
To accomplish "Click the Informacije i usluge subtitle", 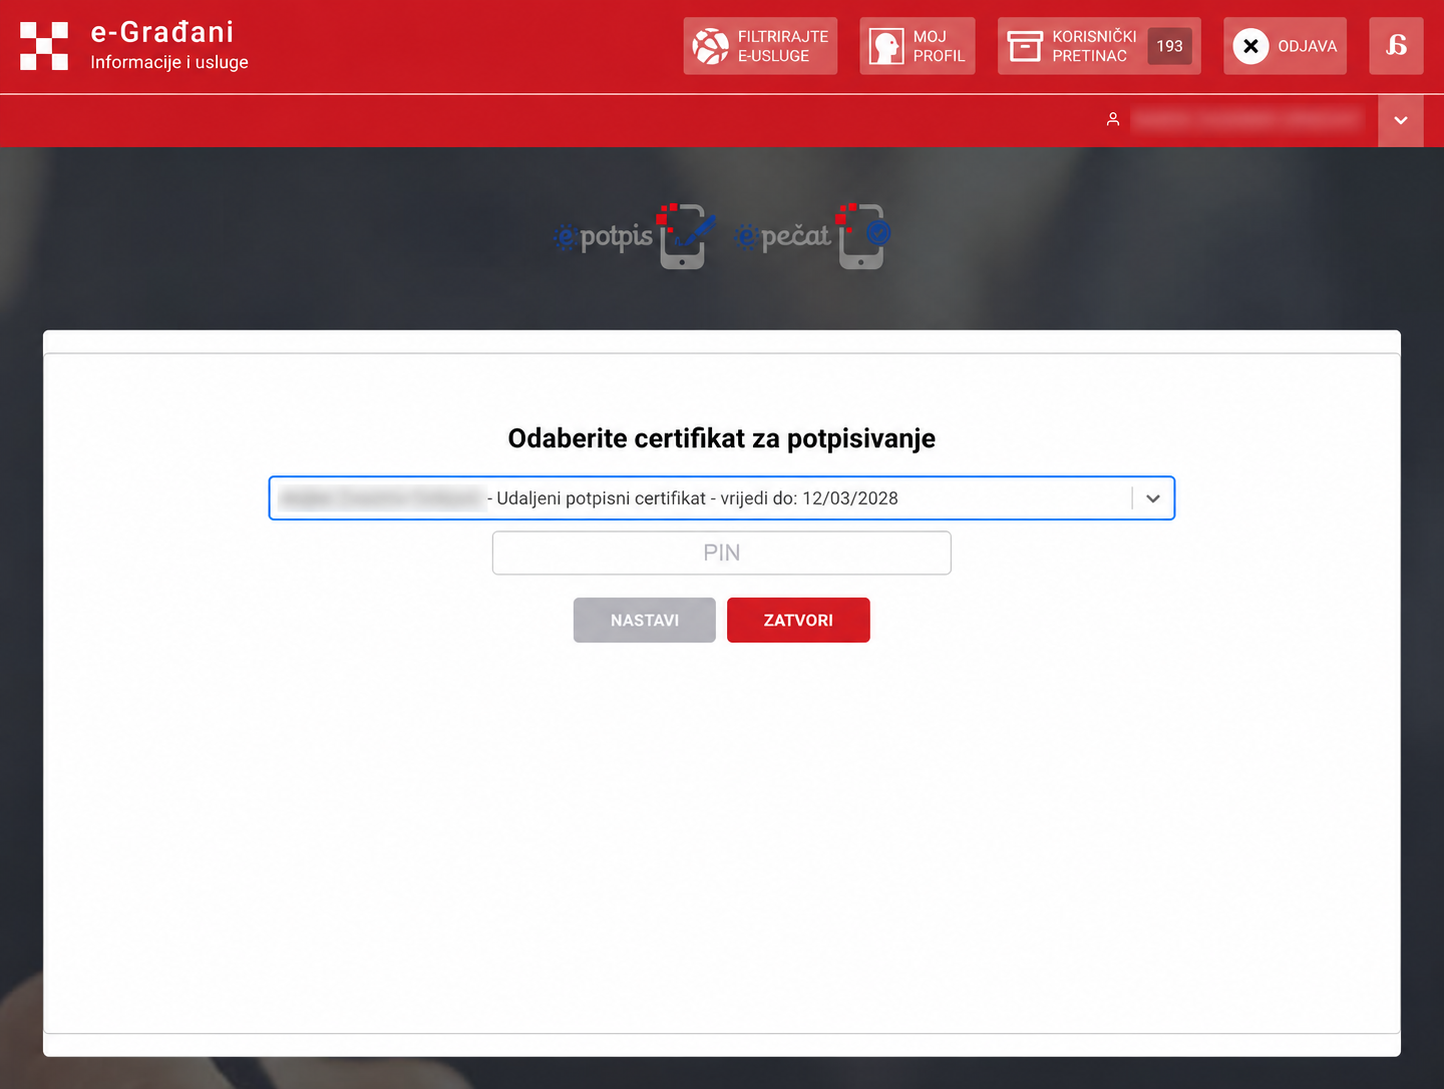I will point(169,62).
